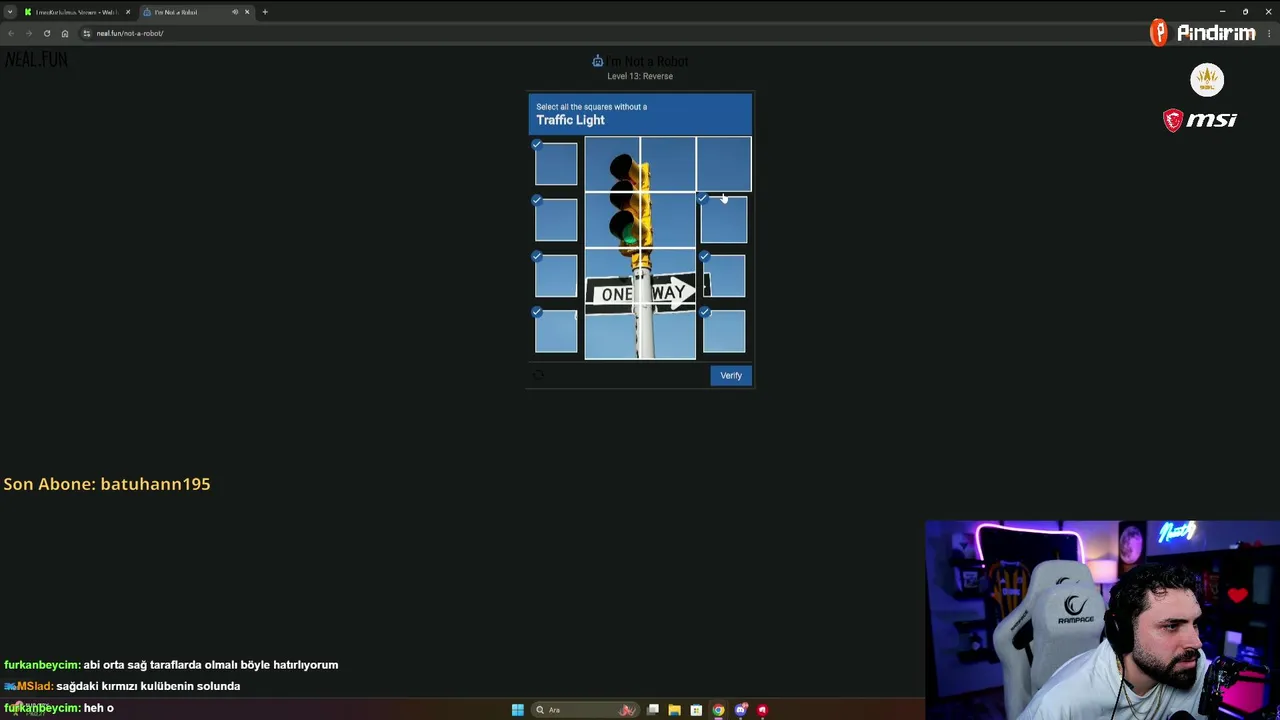Open Task View from the taskbar
Screen dimensions: 1280x720
tap(653, 710)
